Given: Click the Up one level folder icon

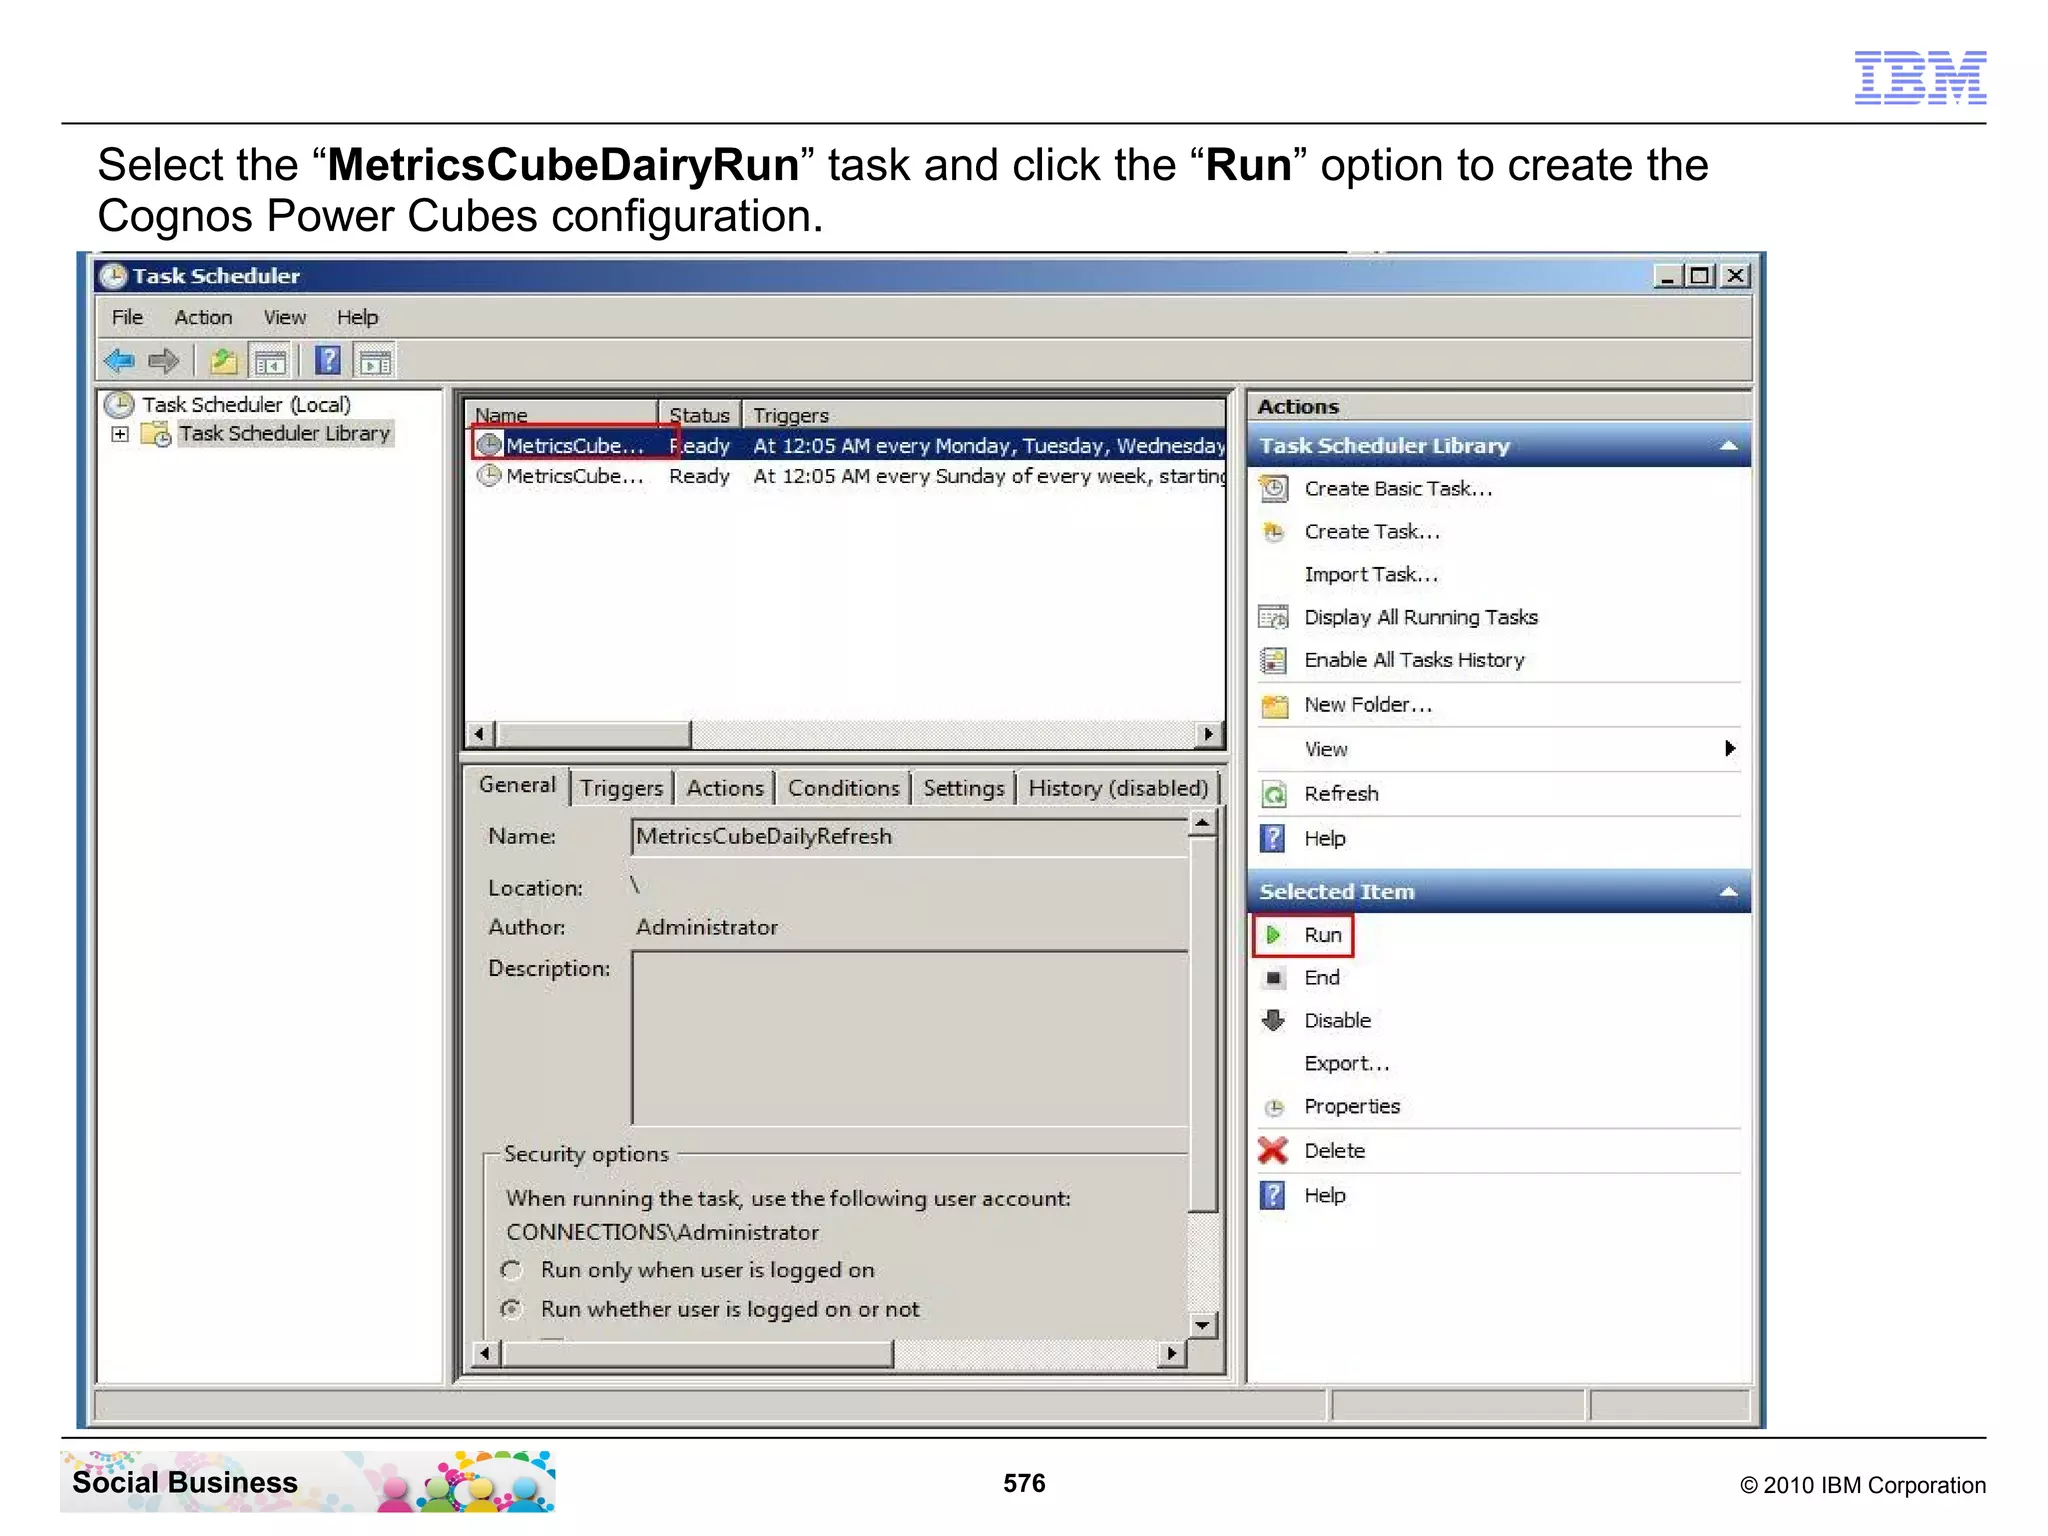Looking at the screenshot, I should pyautogui.click(x=224, y=361).
